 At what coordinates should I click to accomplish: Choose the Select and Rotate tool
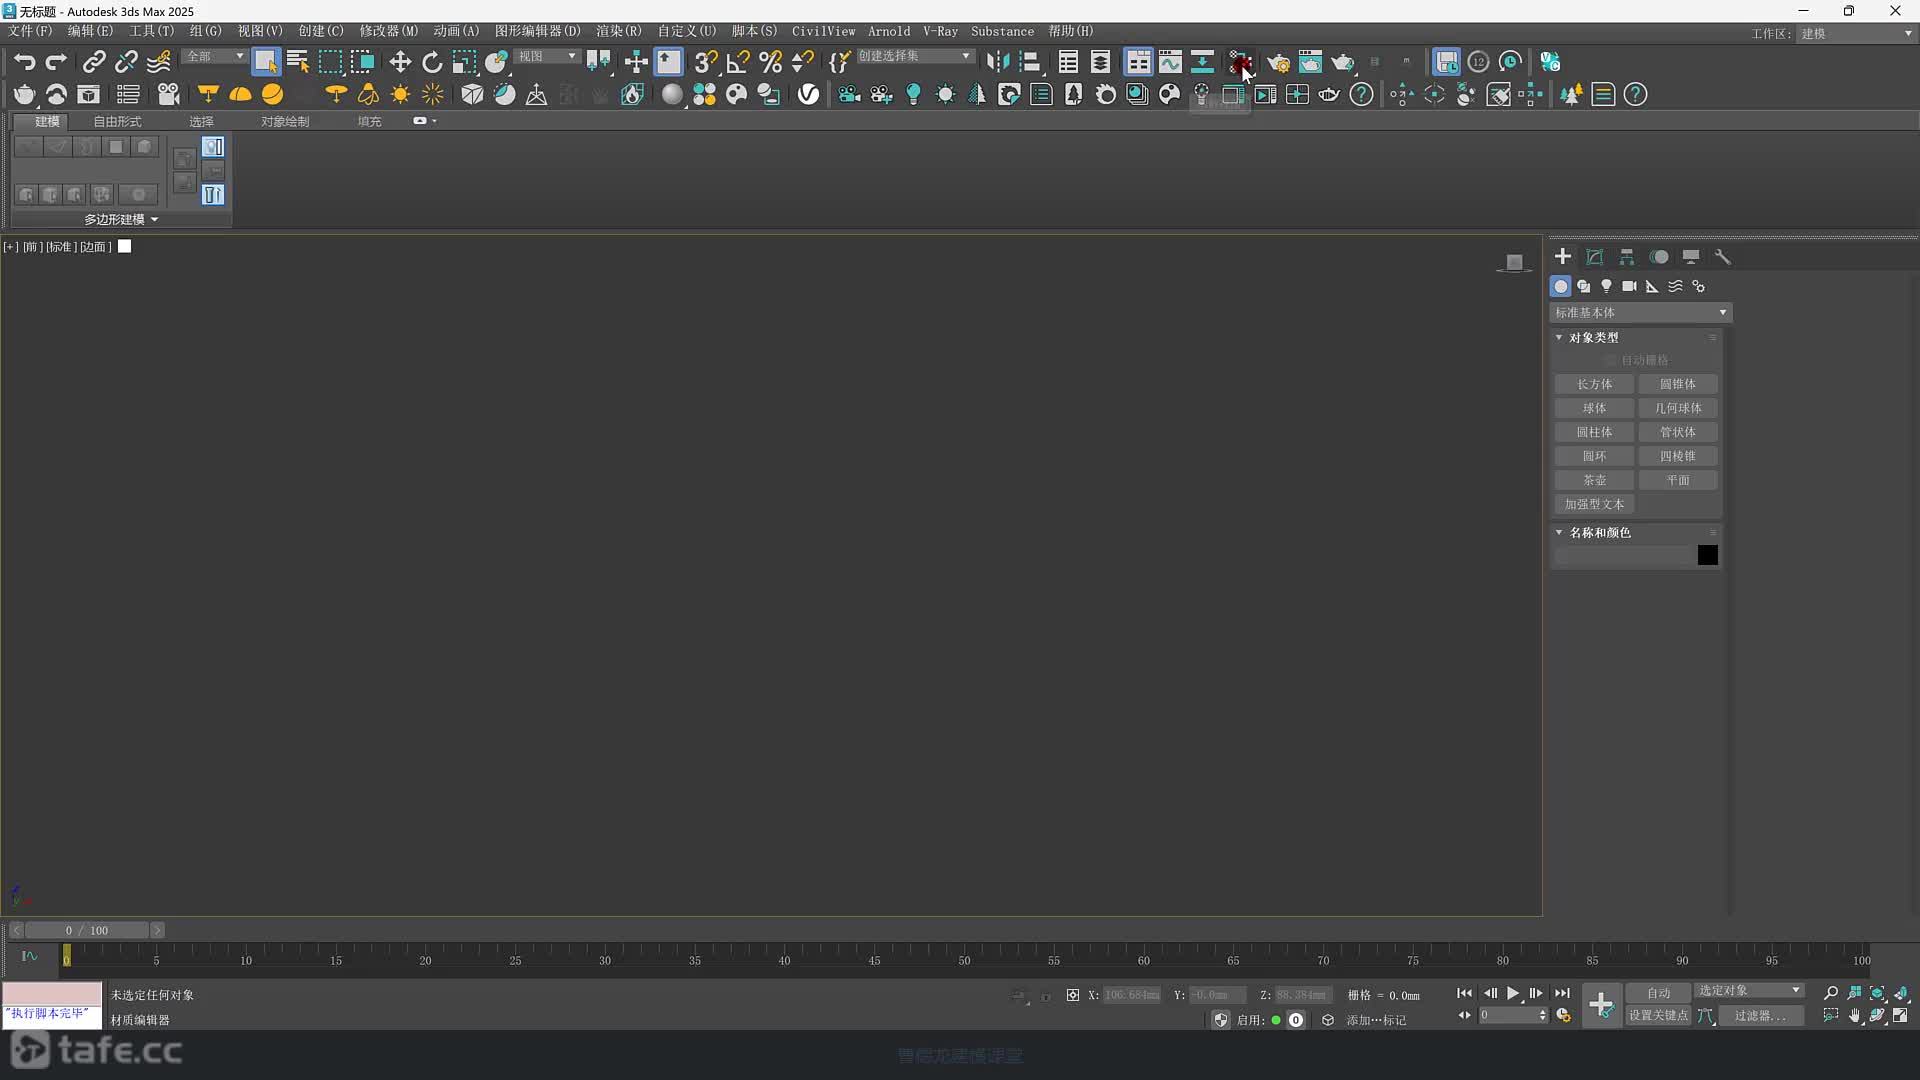(x=432, y=62)
